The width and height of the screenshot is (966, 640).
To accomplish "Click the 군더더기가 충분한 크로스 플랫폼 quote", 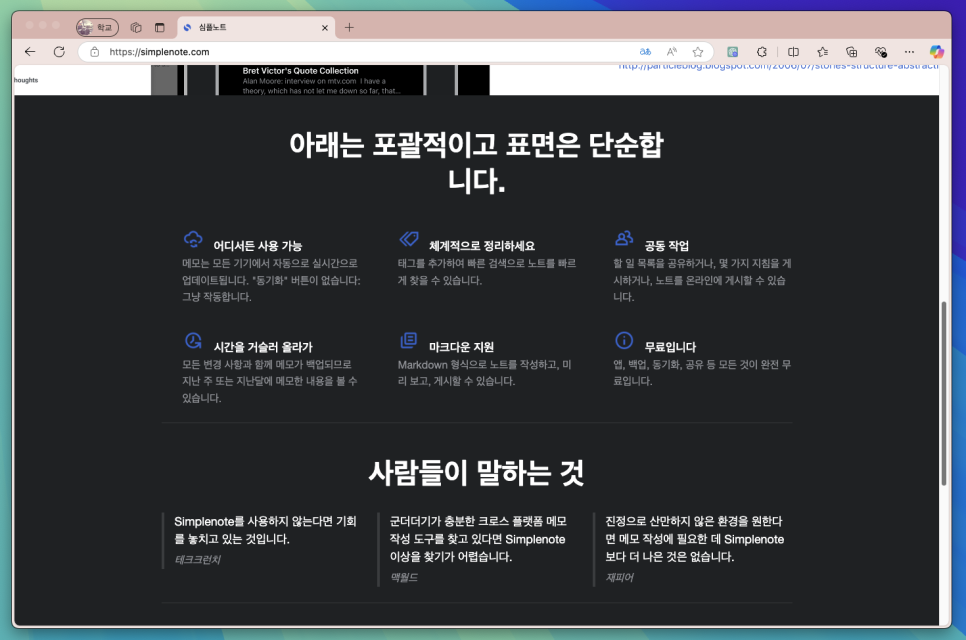I will coord(477,539).
